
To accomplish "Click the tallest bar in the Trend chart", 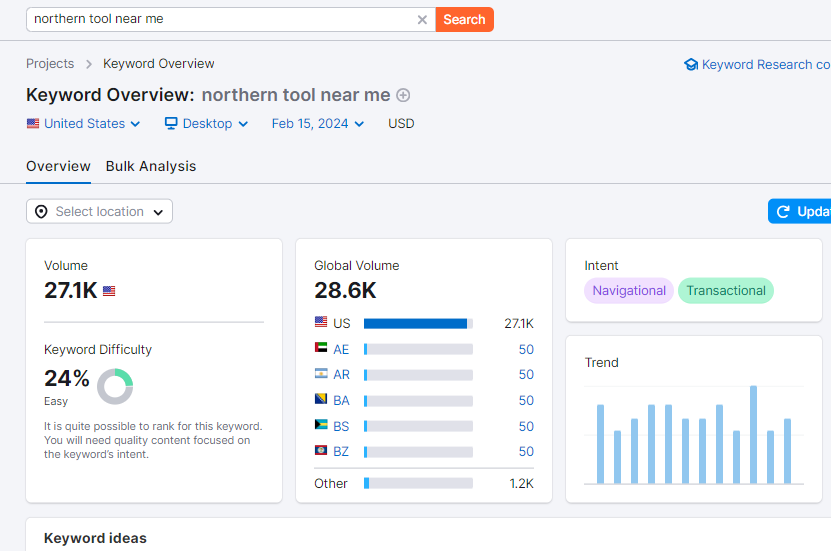I will (753, 434).
